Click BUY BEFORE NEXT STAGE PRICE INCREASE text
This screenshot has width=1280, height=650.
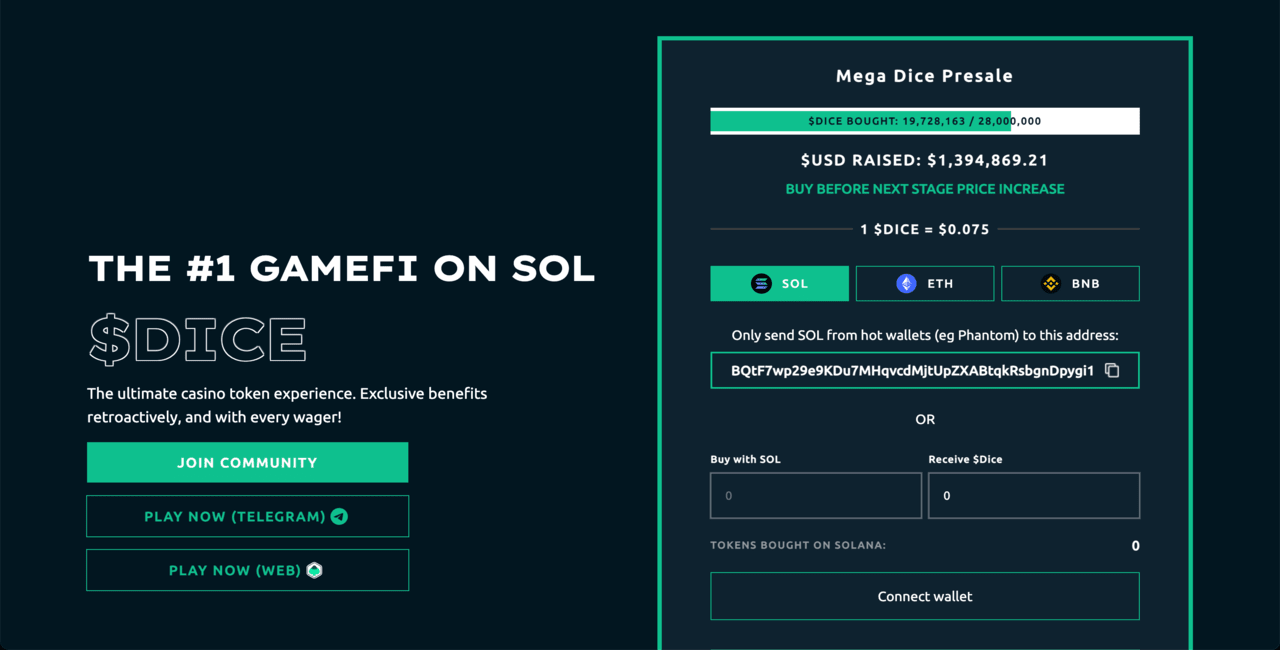point(925,189)
